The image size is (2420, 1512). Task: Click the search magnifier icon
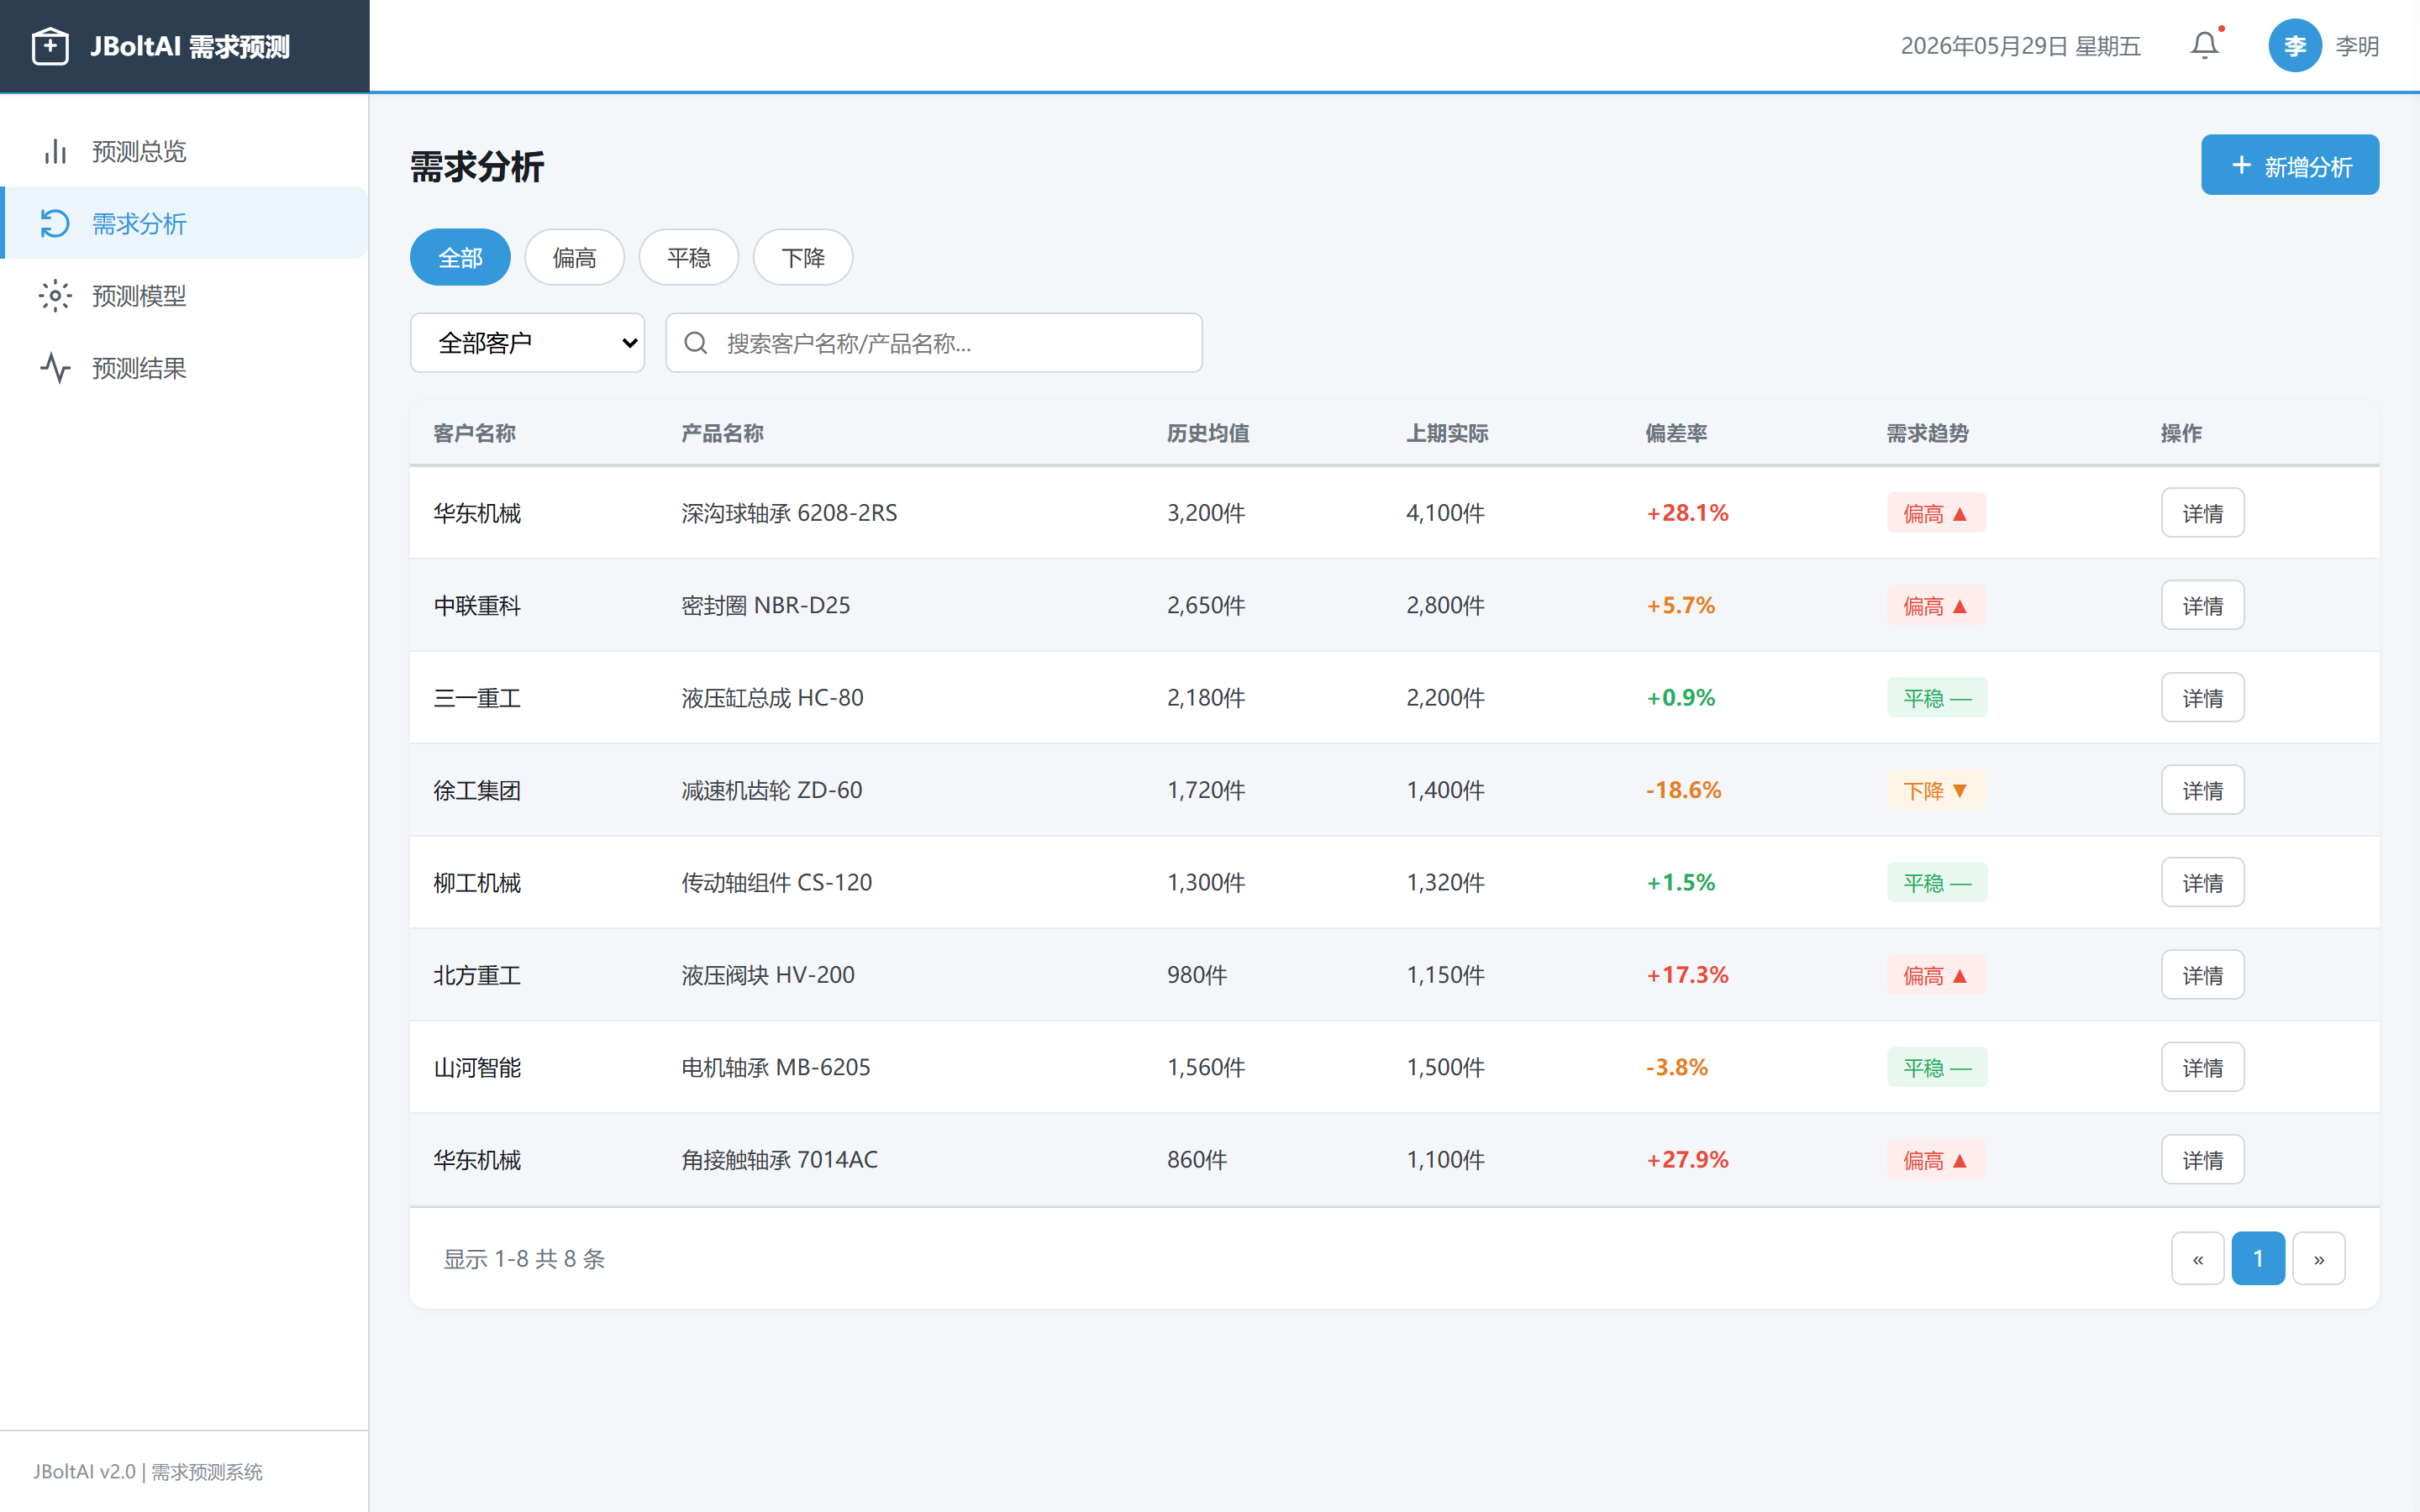point(696,343)
